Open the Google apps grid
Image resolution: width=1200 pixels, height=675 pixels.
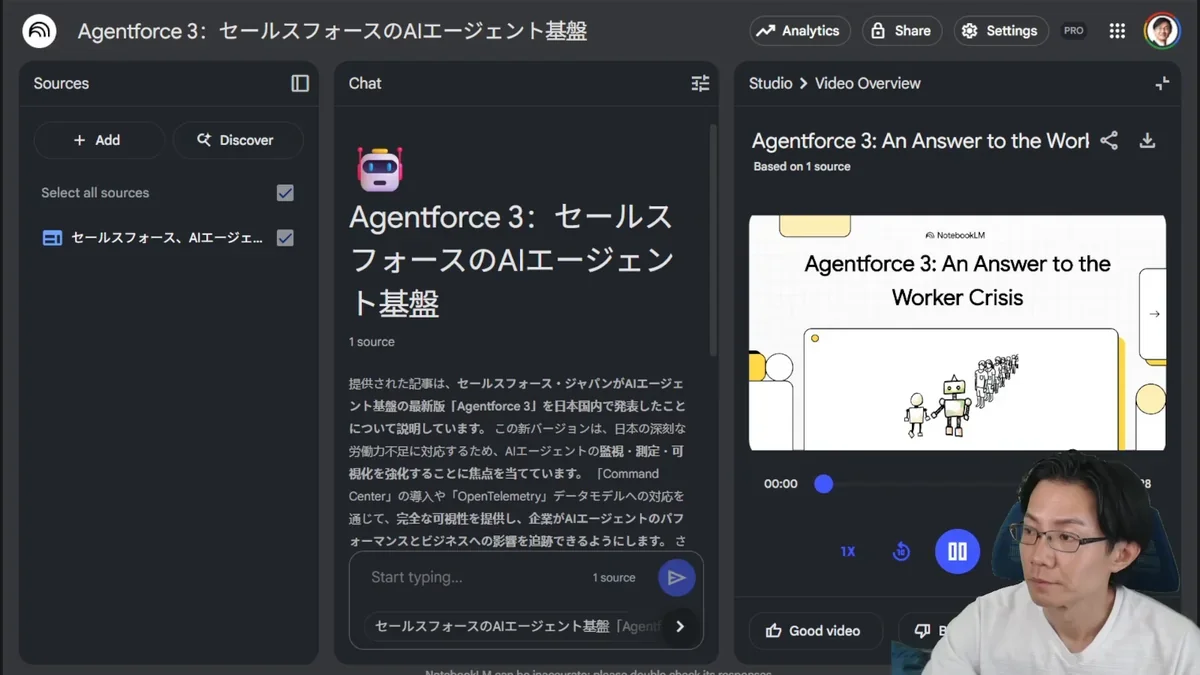point(1118,31)
